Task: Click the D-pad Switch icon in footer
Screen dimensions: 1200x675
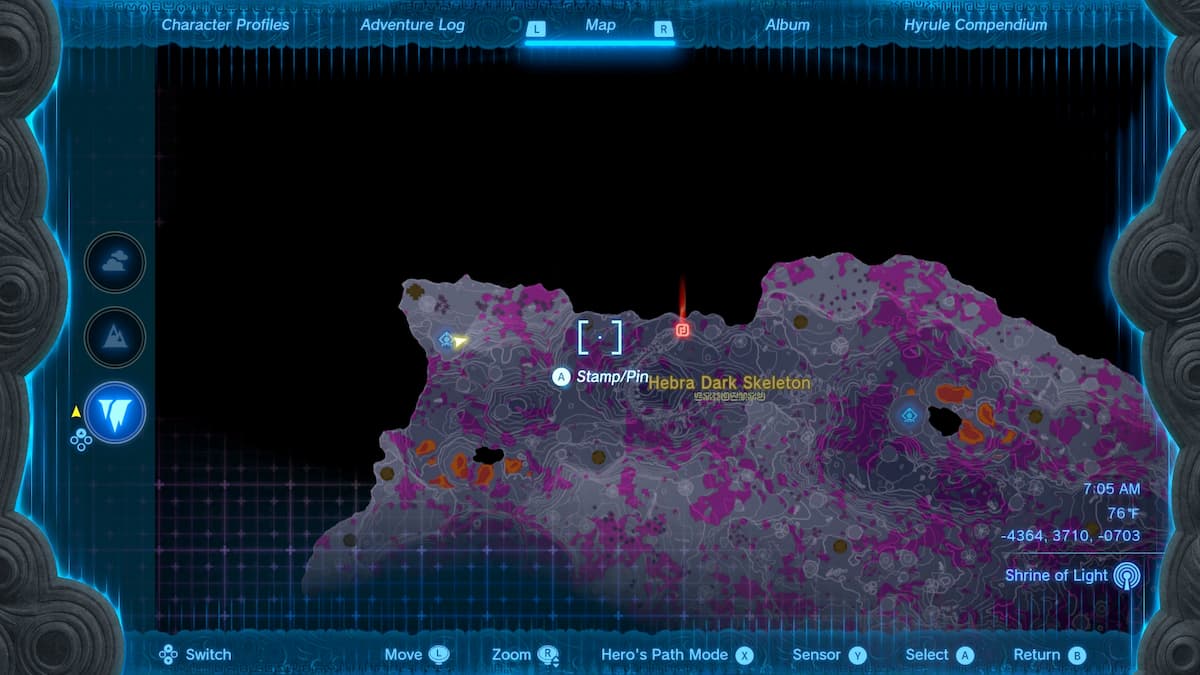Action: 168,655
